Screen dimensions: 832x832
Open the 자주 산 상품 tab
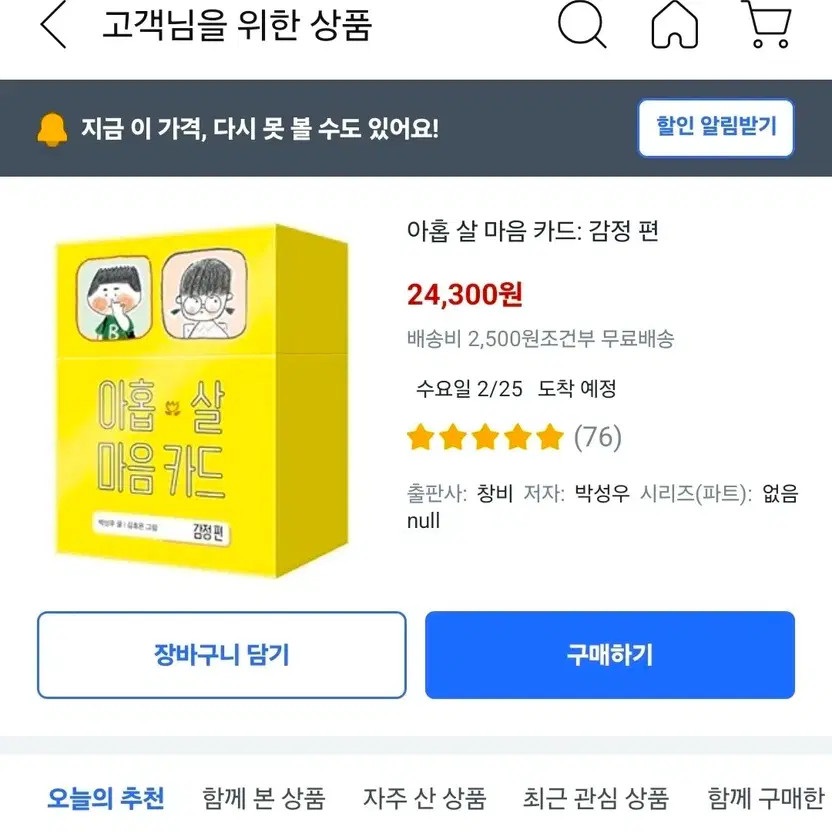tap(424, 798)
